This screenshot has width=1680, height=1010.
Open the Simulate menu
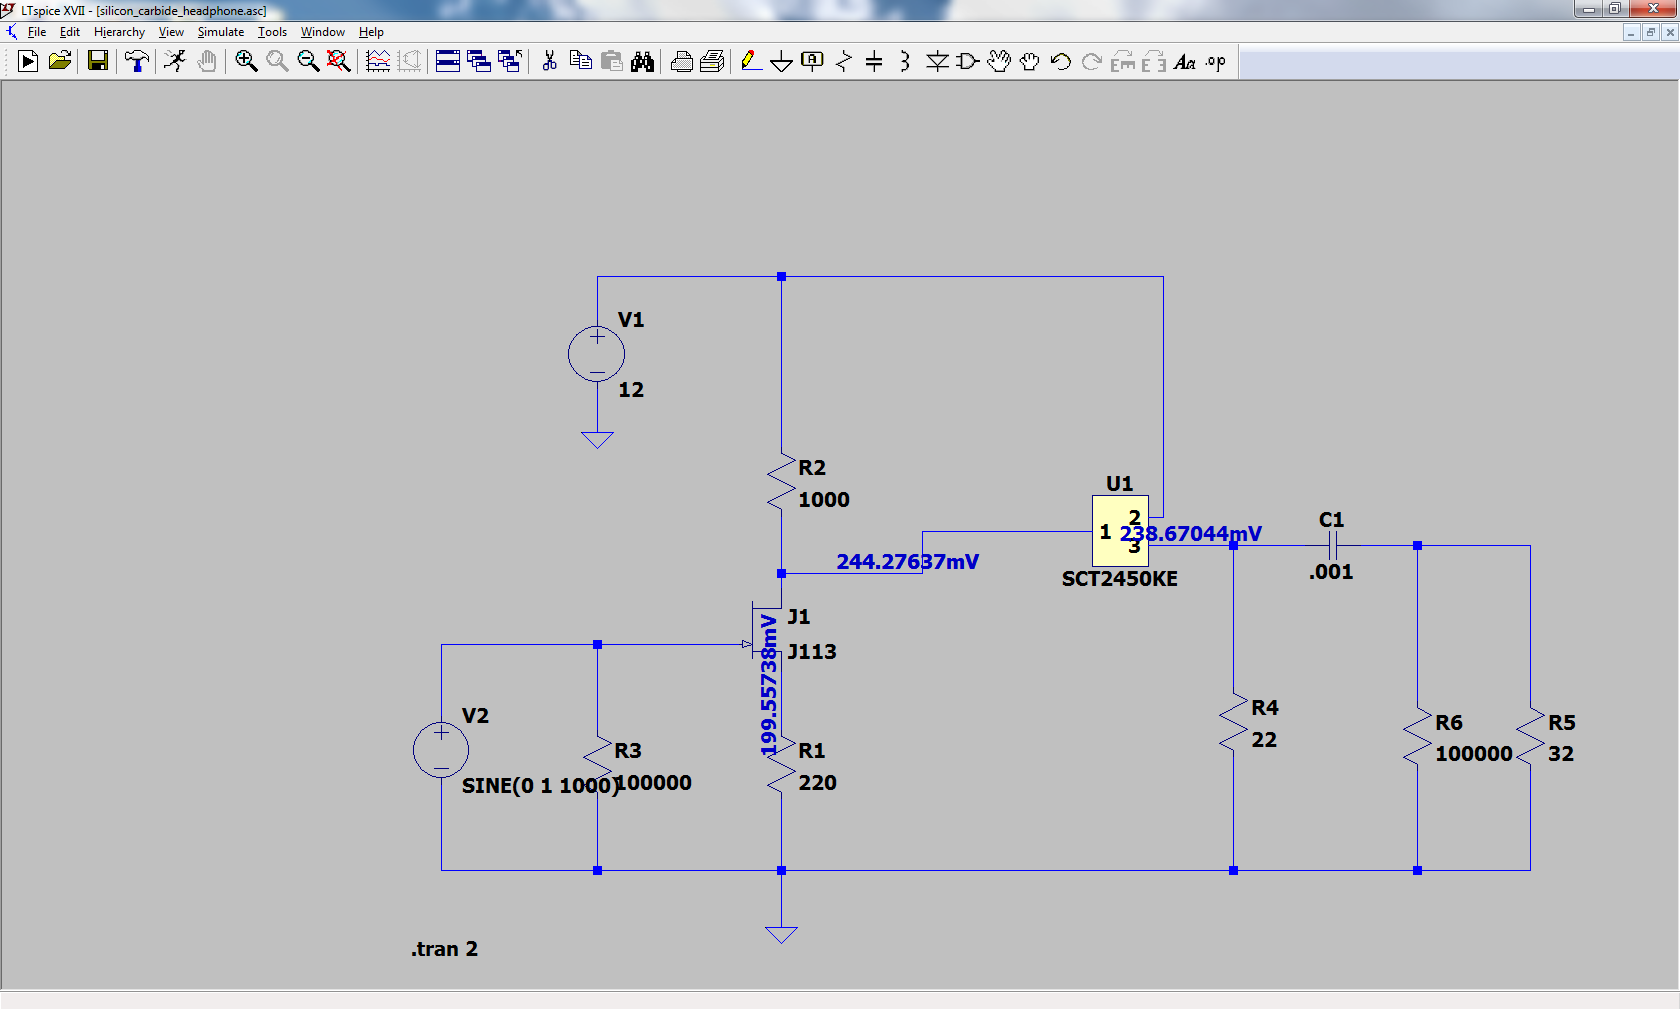[x=220, y=32]
